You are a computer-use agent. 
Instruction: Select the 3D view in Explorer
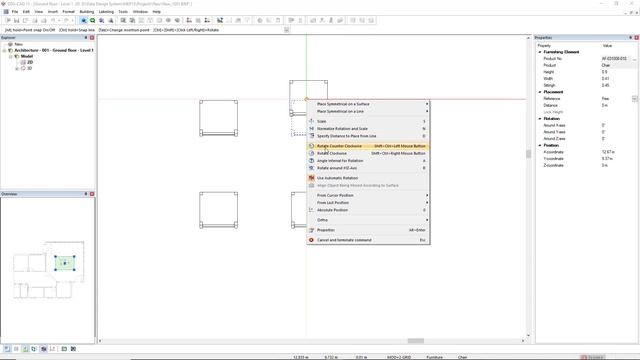29,68
